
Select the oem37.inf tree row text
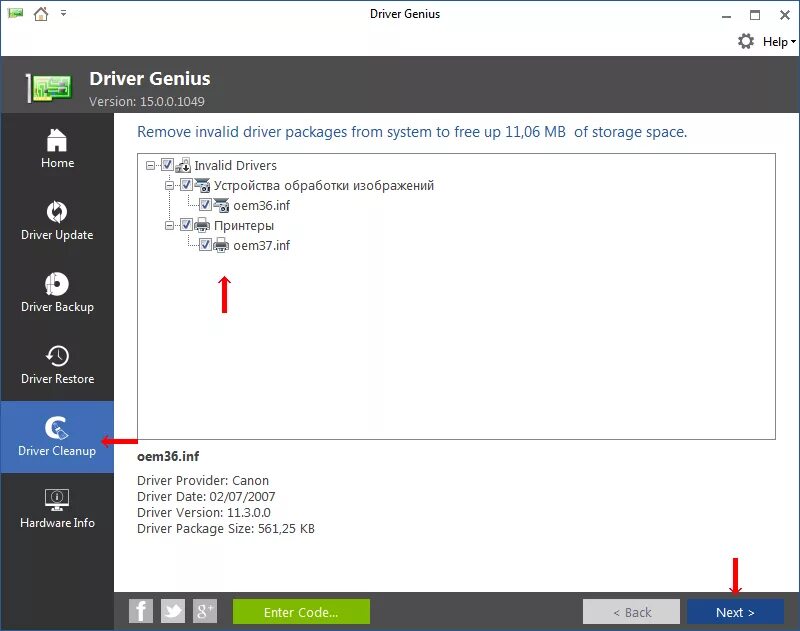coord(261,245)
